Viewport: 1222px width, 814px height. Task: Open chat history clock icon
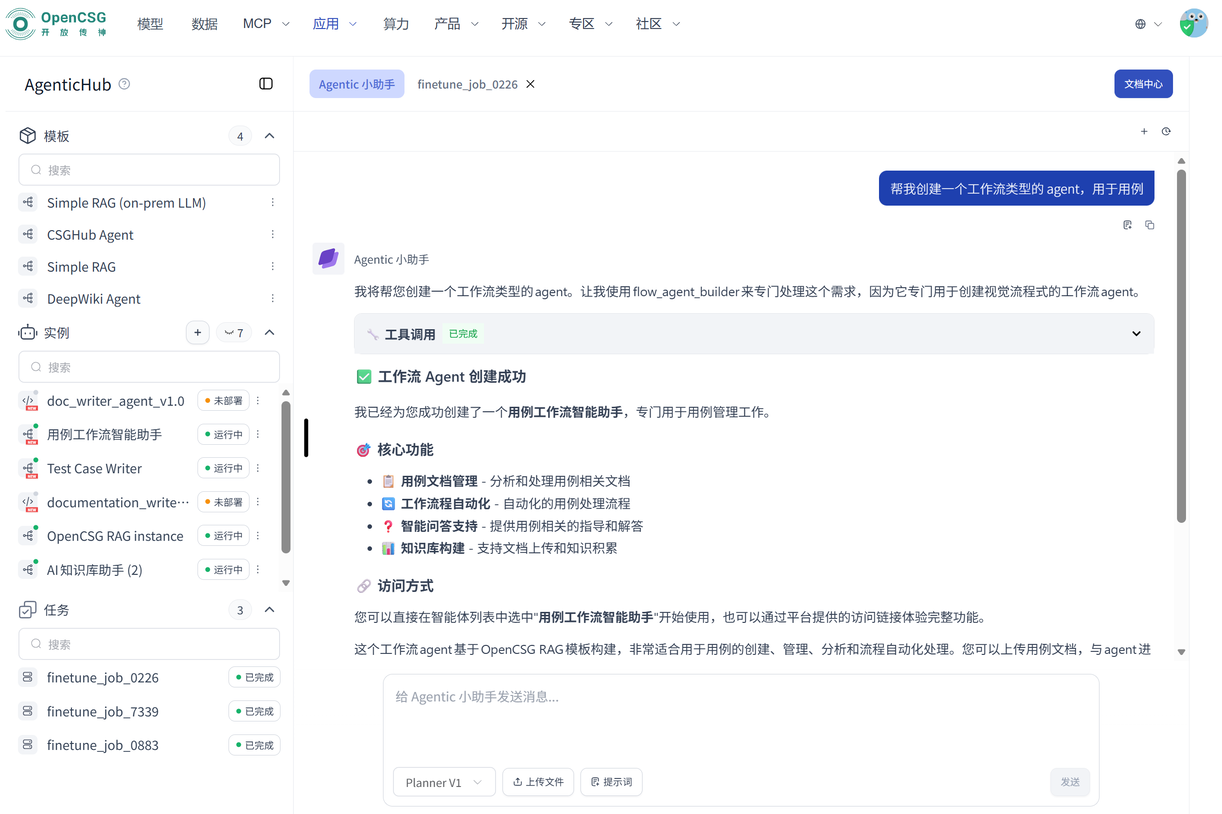[1166, 132]
